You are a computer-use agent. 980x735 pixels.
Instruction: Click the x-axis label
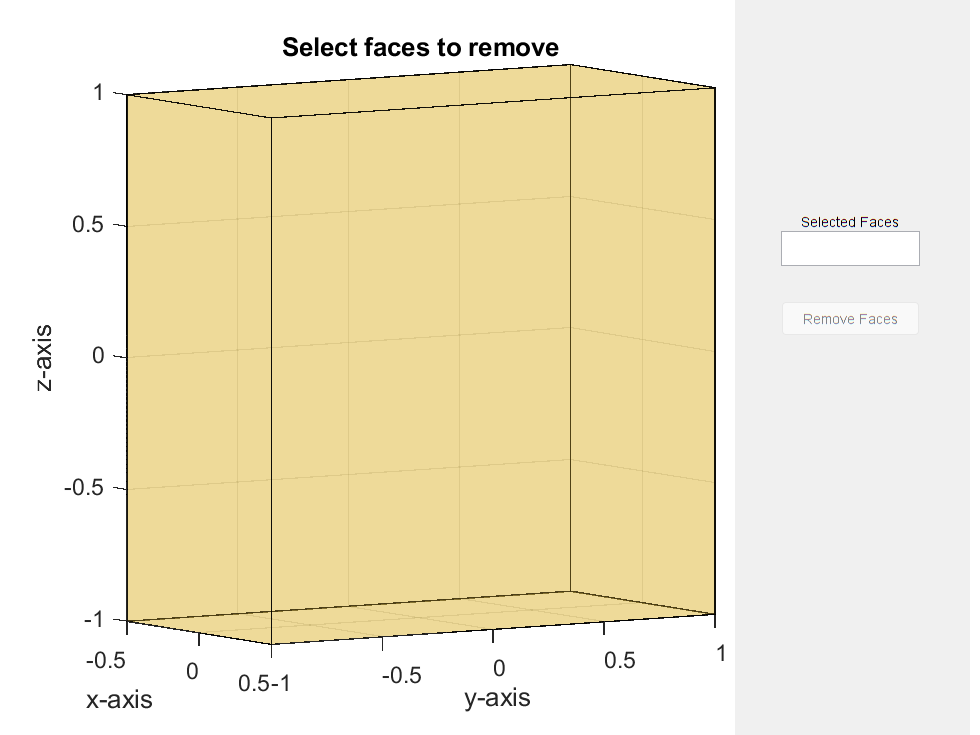(119, 699)
